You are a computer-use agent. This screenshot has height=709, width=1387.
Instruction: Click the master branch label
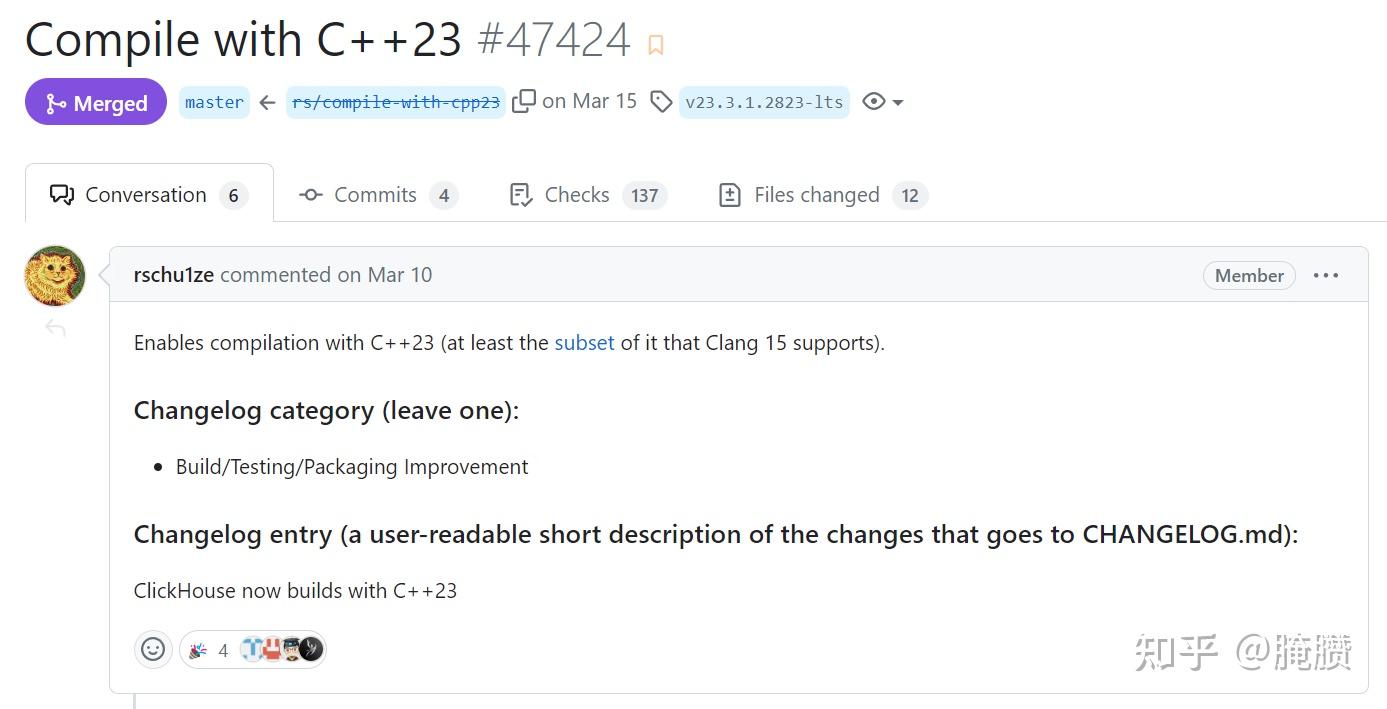[214, 101]
